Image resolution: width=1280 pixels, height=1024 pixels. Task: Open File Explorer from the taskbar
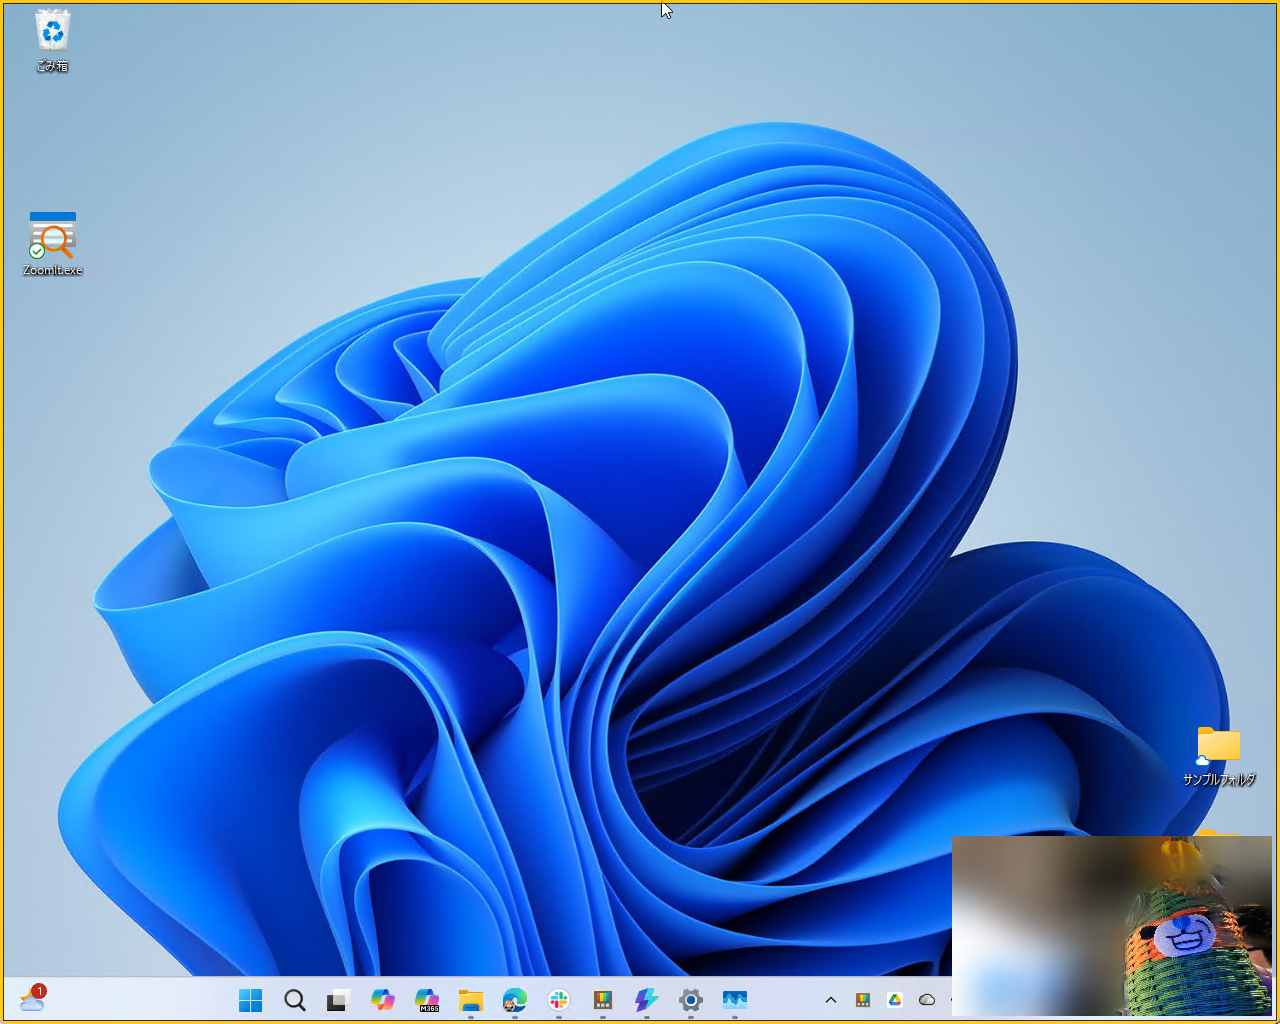tap(471, 1000)
